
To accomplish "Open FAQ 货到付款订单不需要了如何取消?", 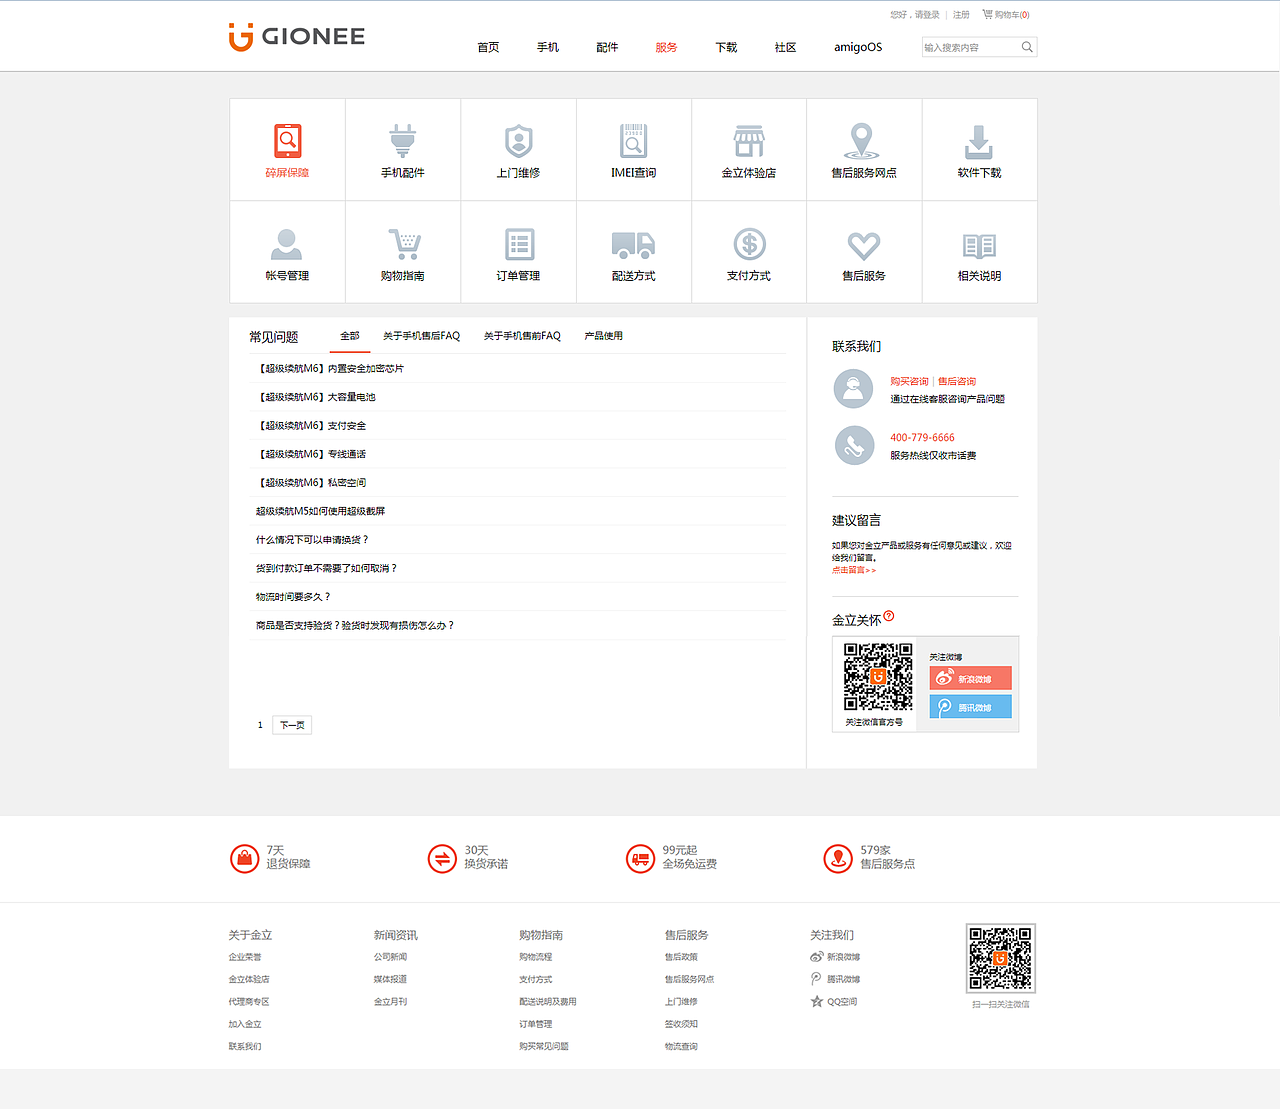I will (326, 568).
